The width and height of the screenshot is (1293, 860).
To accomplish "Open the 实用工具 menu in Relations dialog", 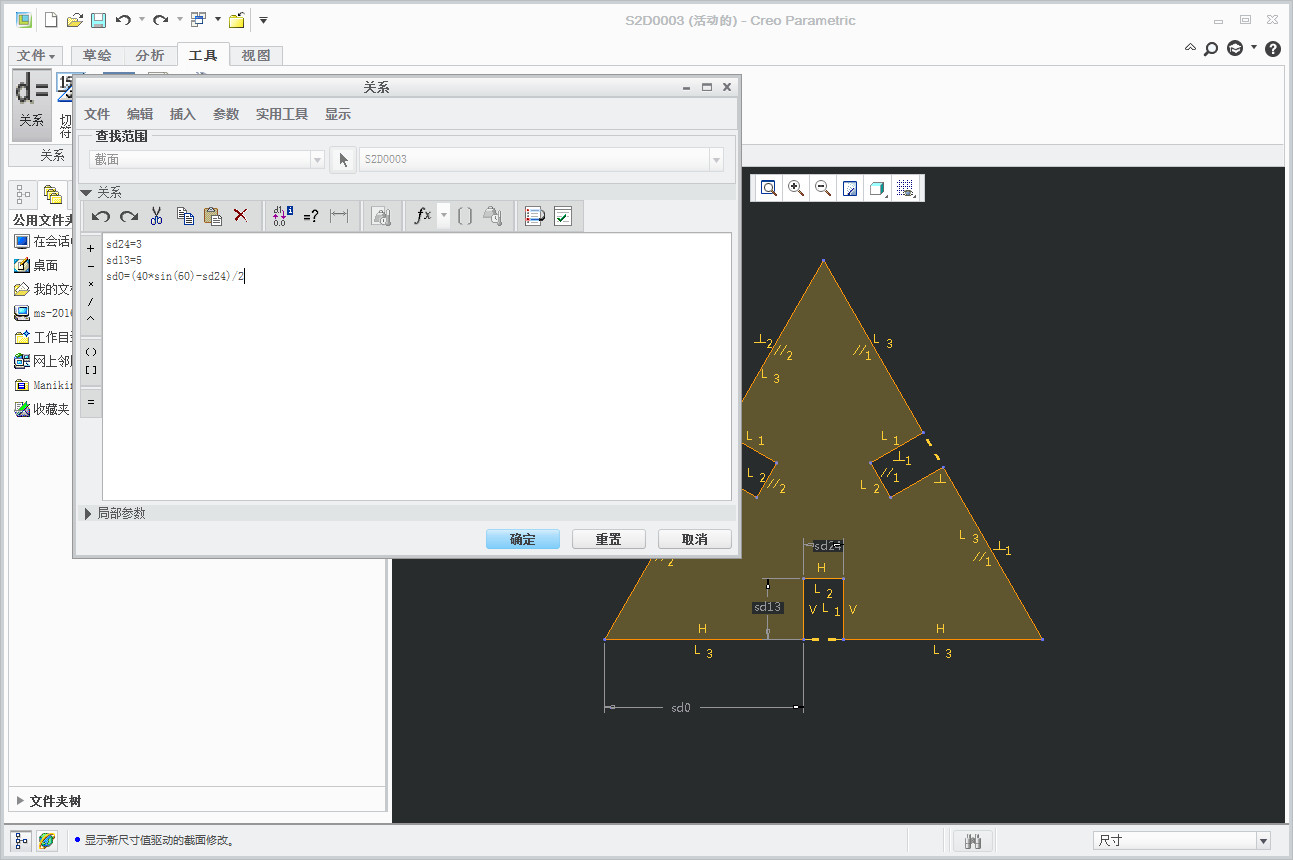I will coord(282,114).
